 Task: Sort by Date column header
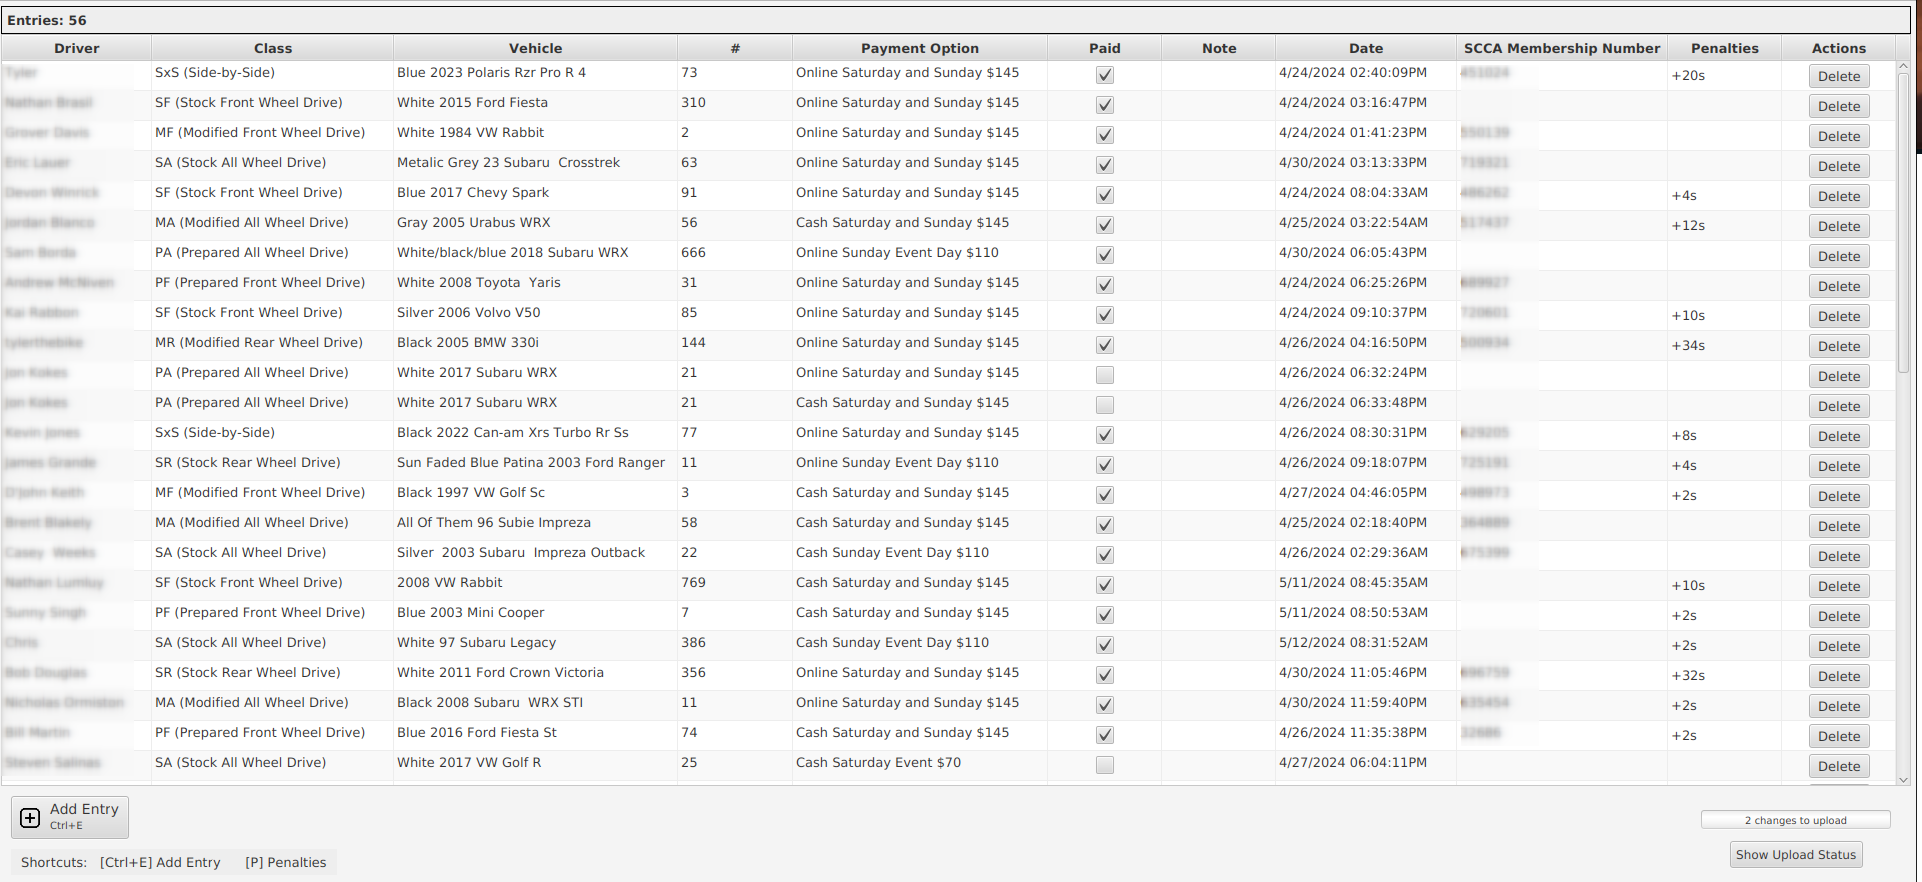[x=1366, y=48]
